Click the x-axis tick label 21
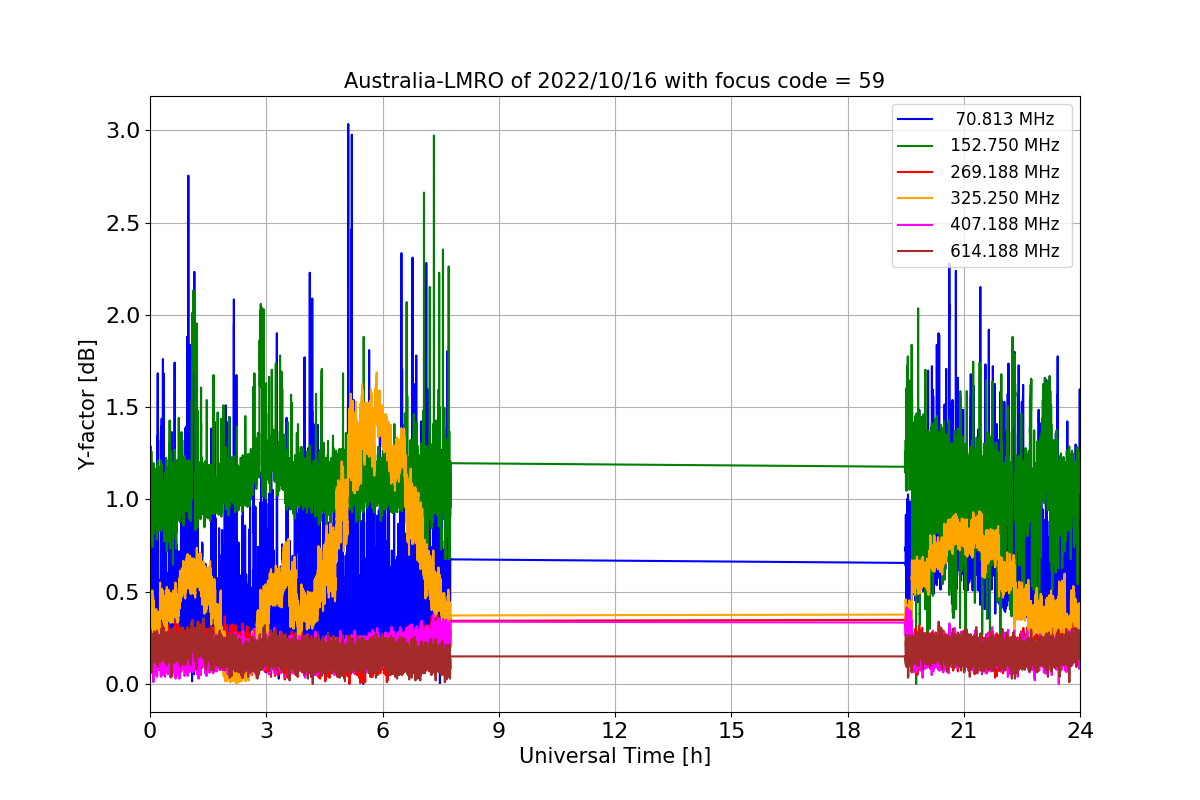 [964, 731]
